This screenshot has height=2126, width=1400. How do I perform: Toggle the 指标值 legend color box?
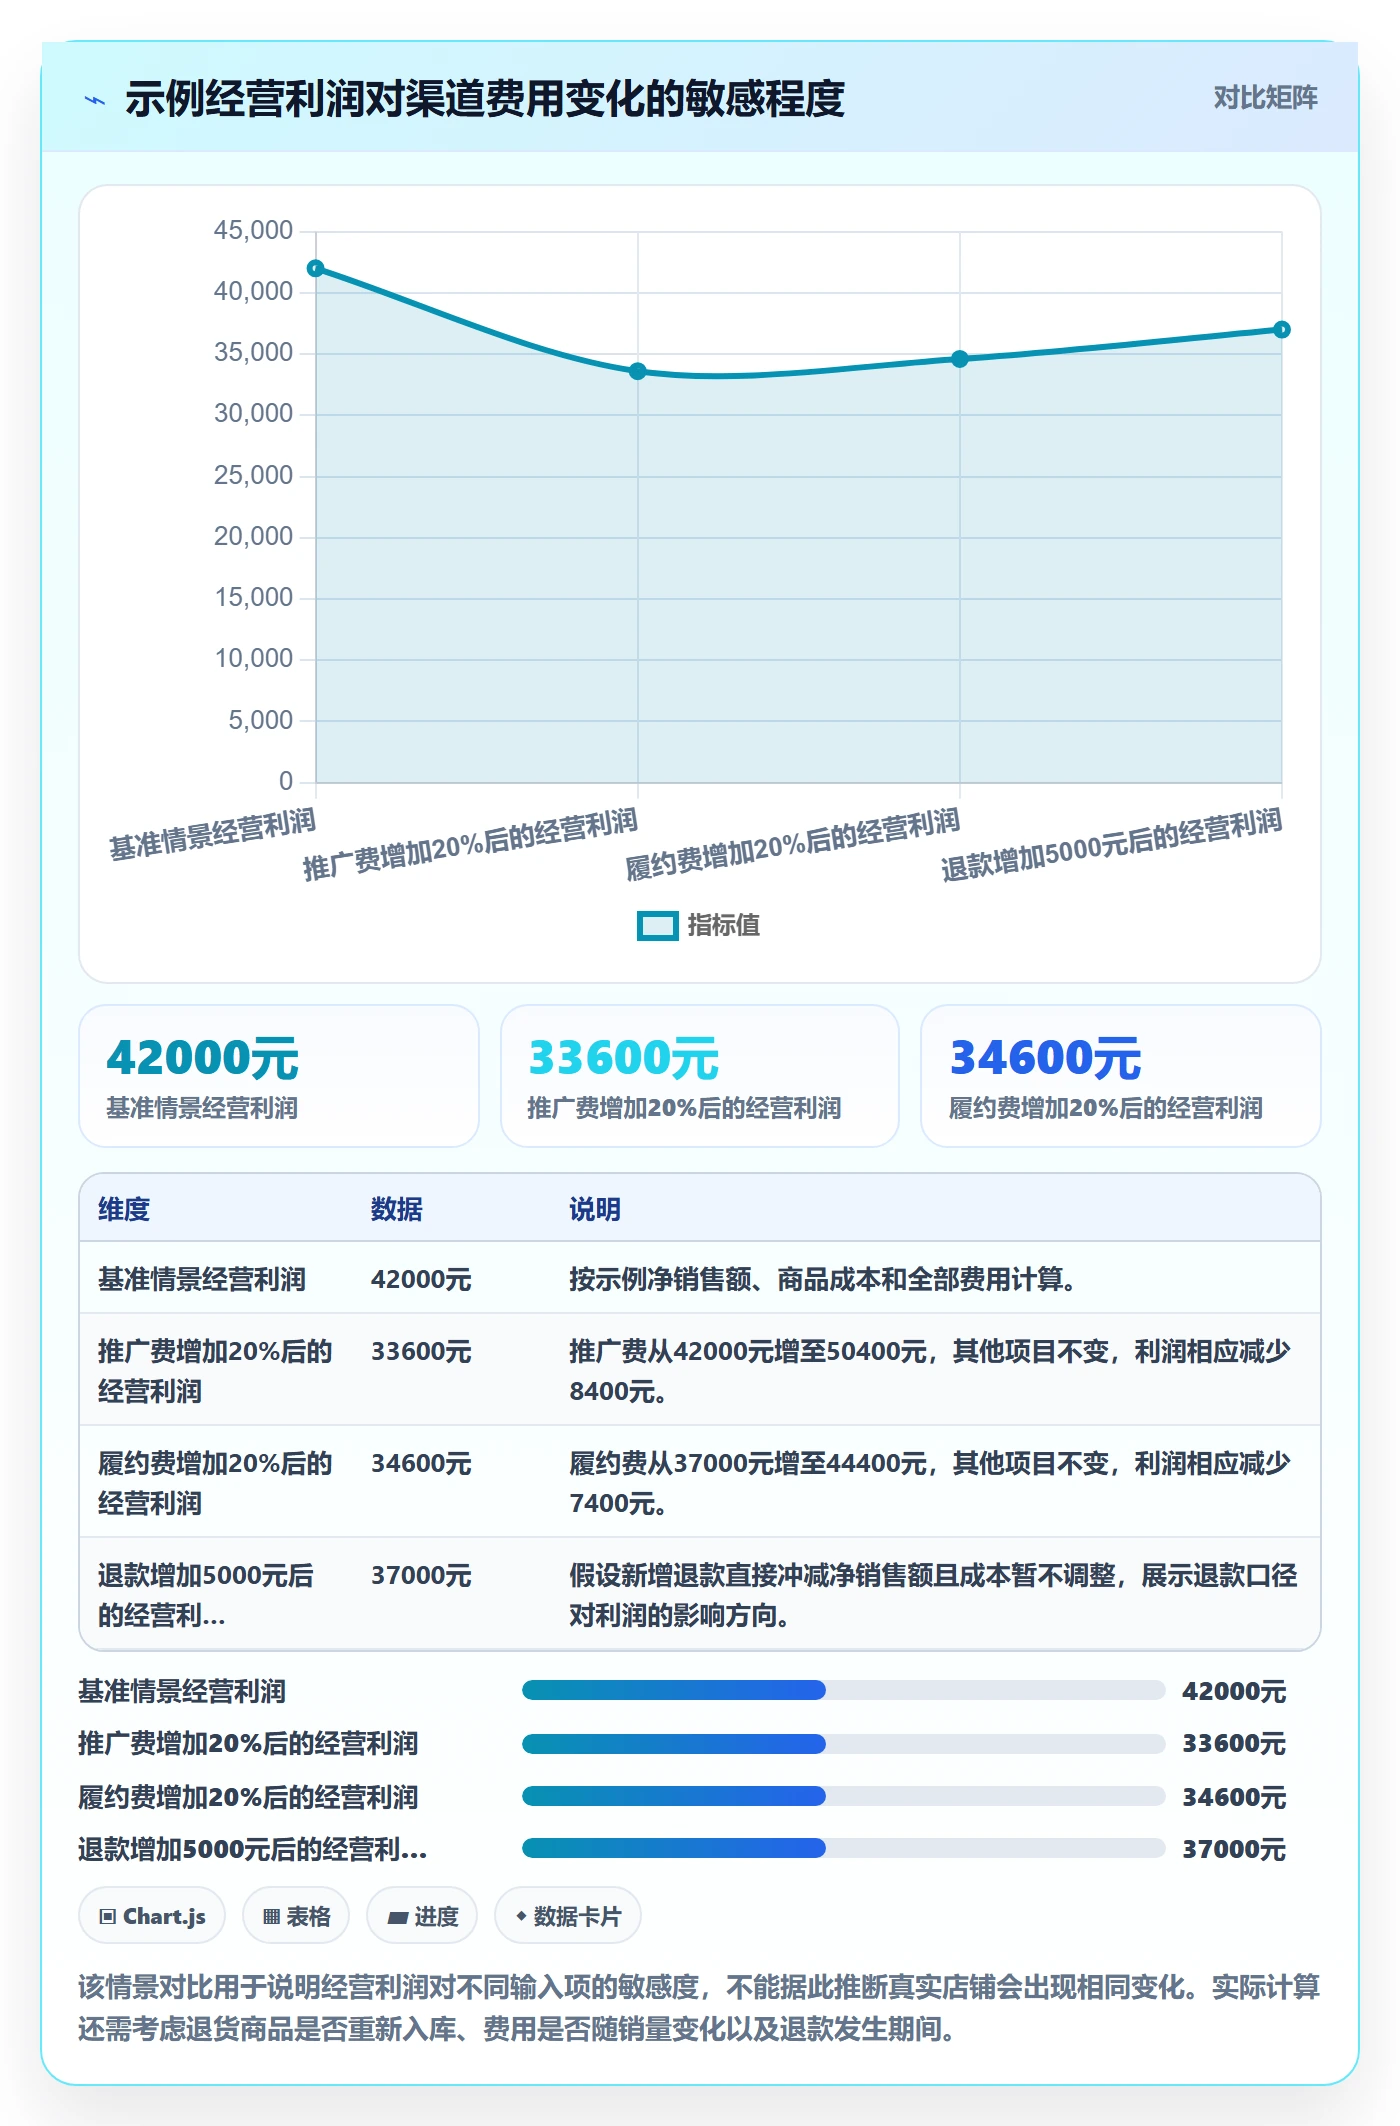pos(657,926)
